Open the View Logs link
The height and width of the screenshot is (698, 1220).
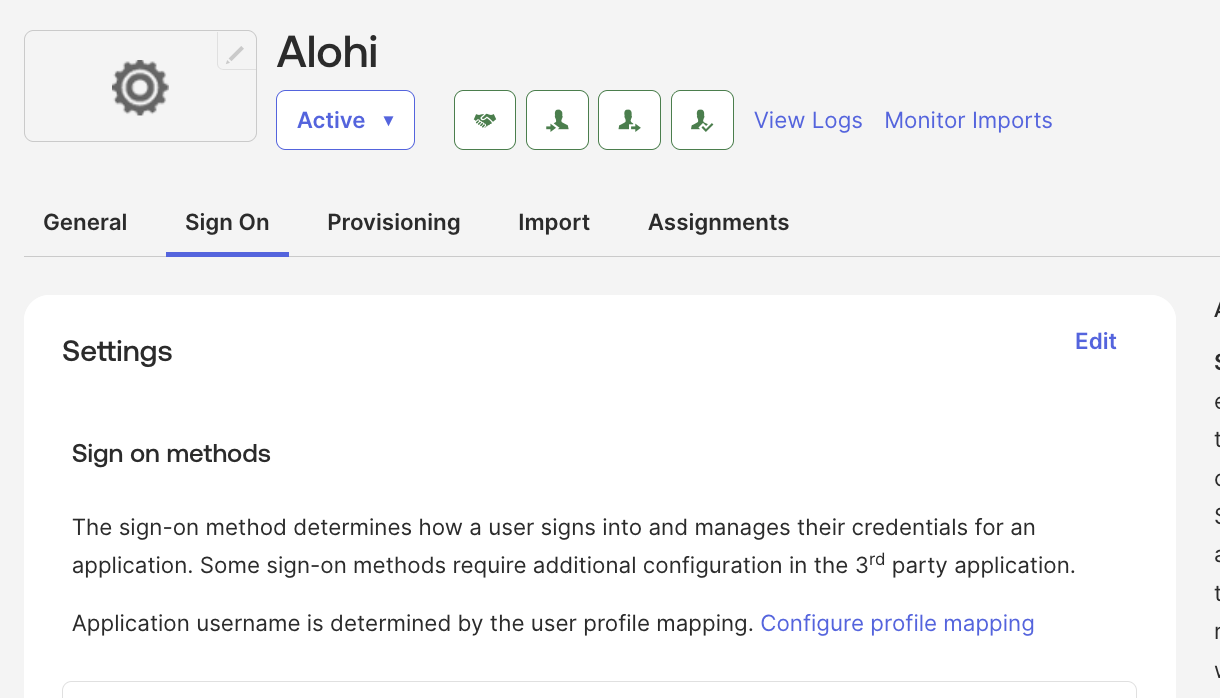[x=808, y=120]
